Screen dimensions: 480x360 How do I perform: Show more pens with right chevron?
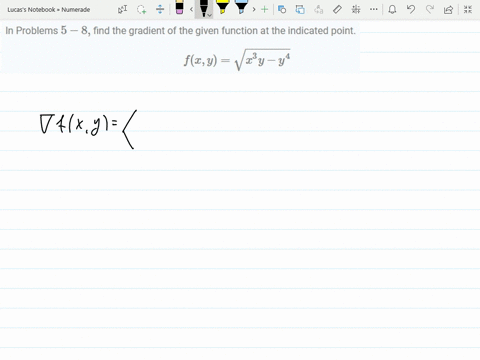tap(254, 9)
